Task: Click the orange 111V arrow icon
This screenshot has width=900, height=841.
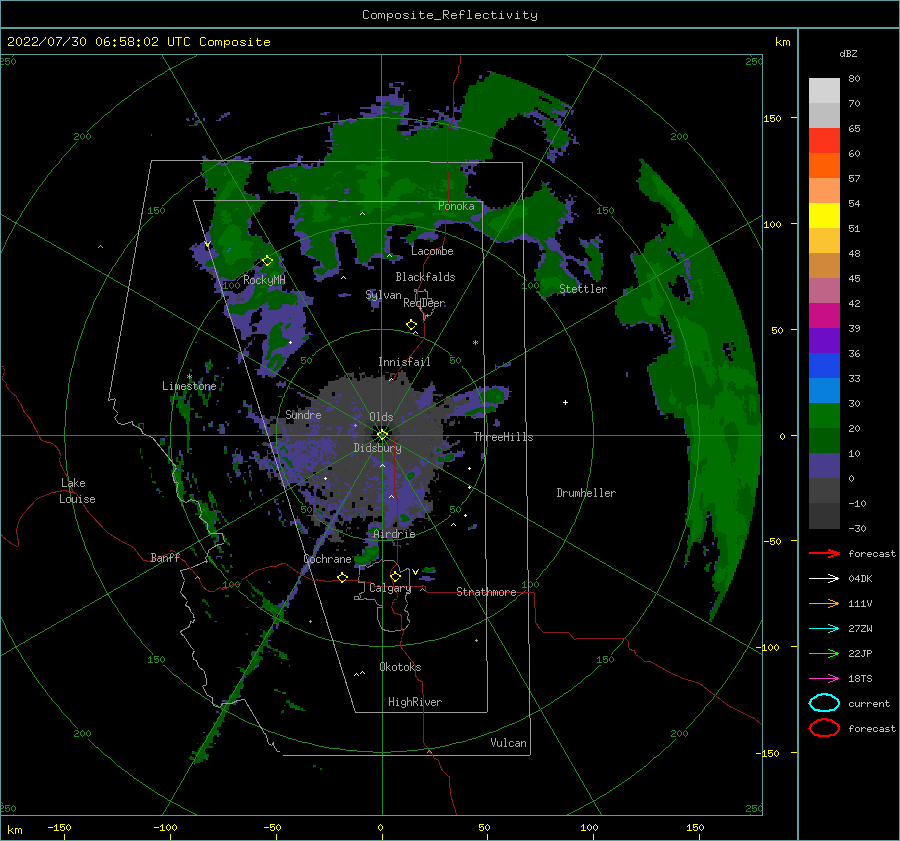Action: 824,603
